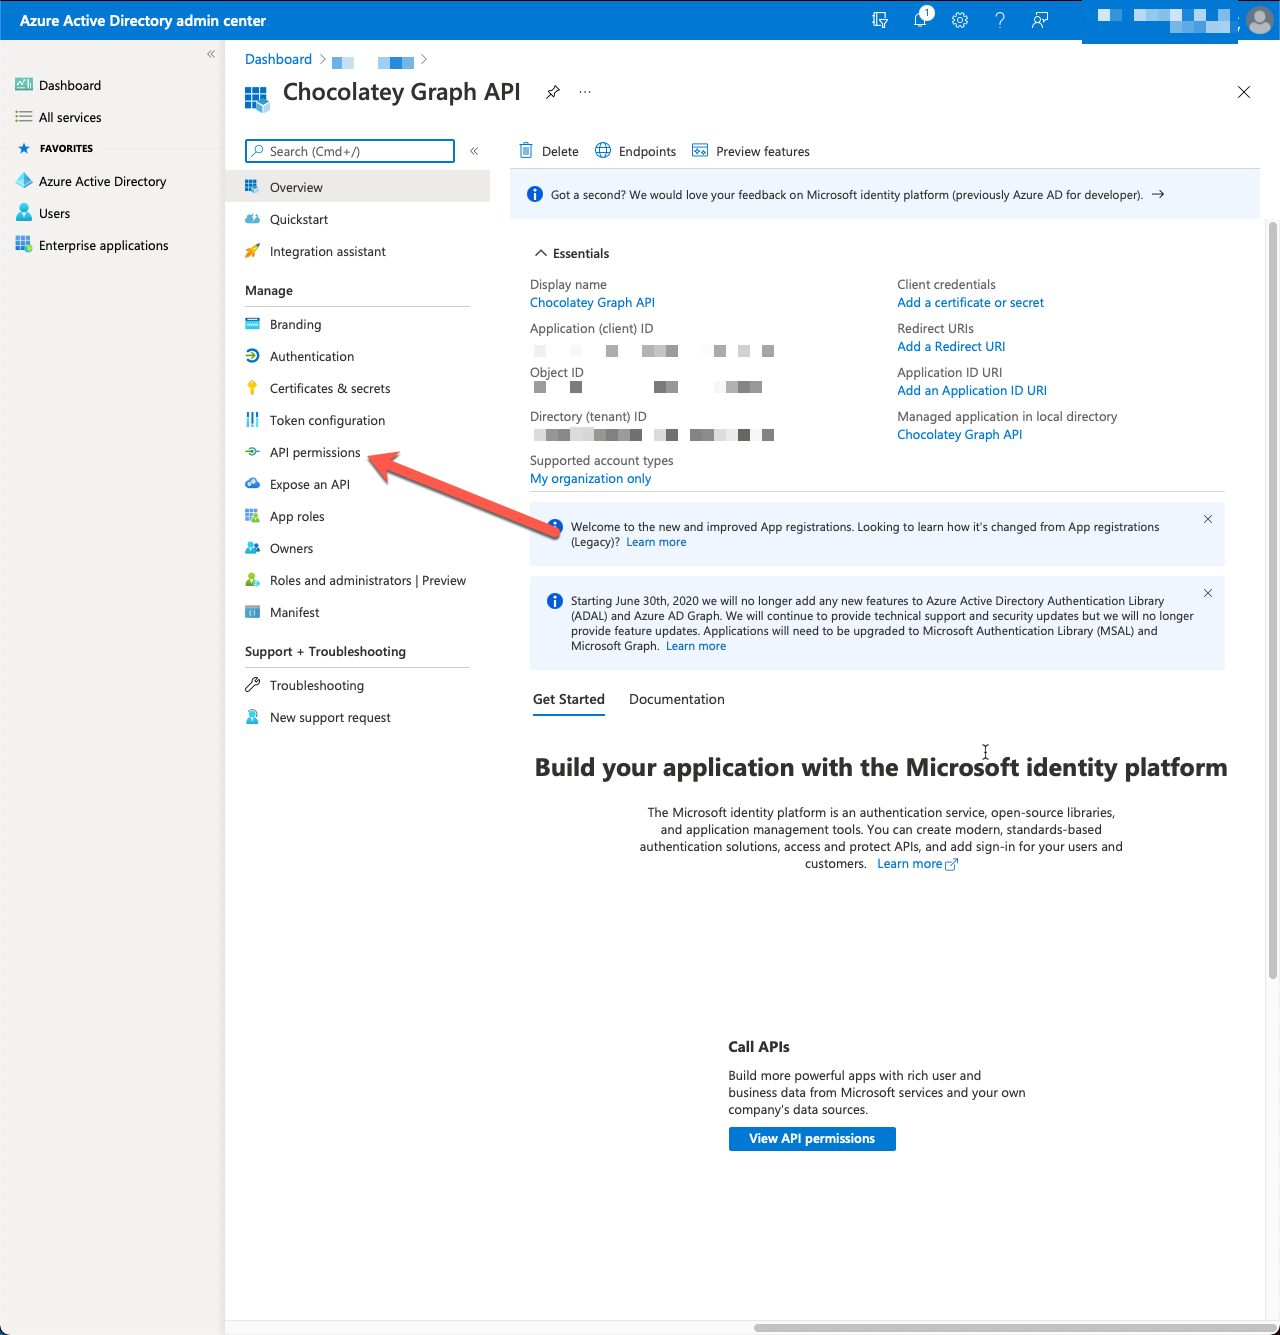Click Learn more under identity platform text
The height and width of the screenshot is (1335, 1280).
click(917, 864)
